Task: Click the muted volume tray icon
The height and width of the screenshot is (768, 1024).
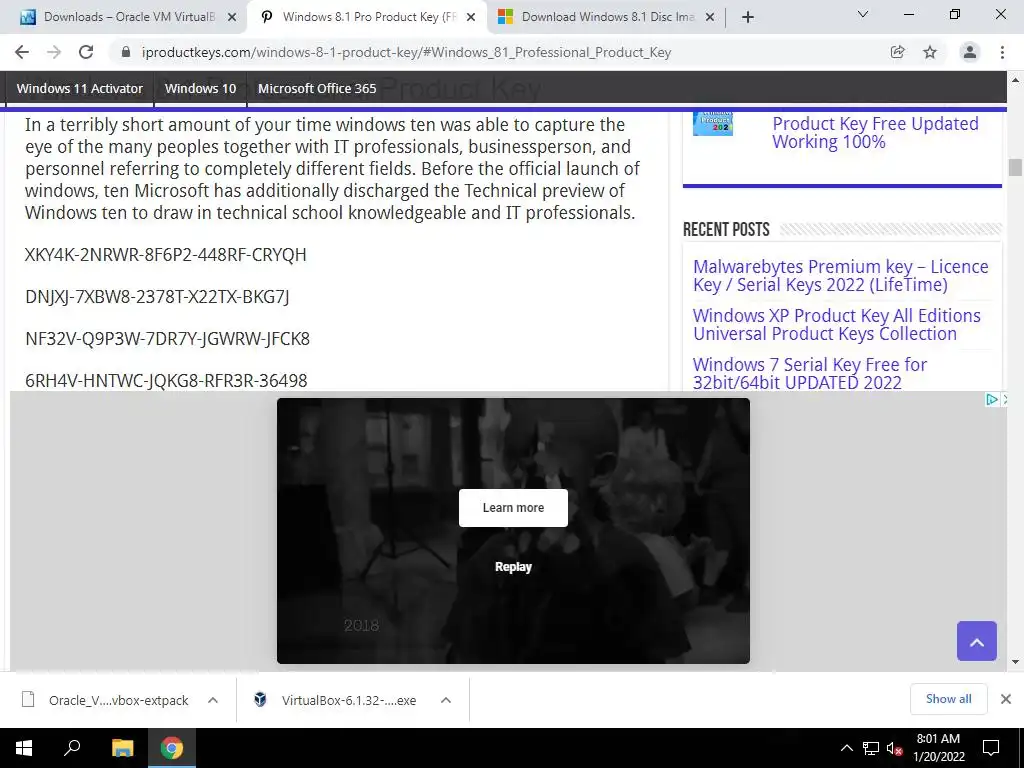Action: (x=894, y=748)
